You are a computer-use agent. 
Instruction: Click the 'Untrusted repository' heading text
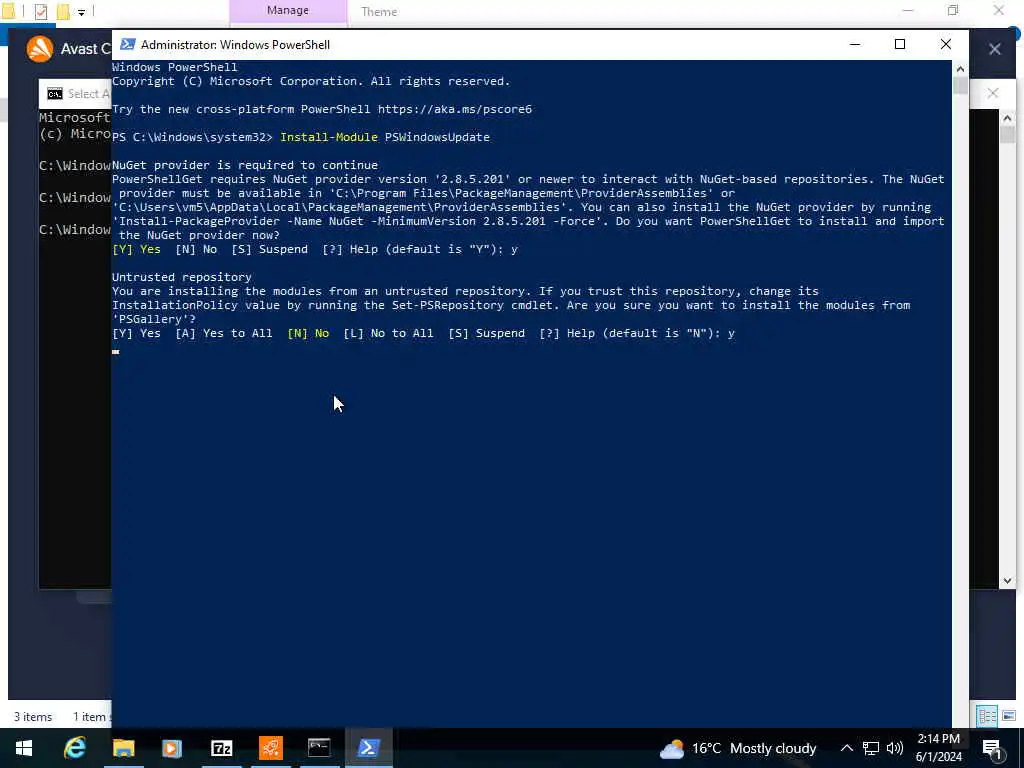pyautogui.click(x=182, y=277)
